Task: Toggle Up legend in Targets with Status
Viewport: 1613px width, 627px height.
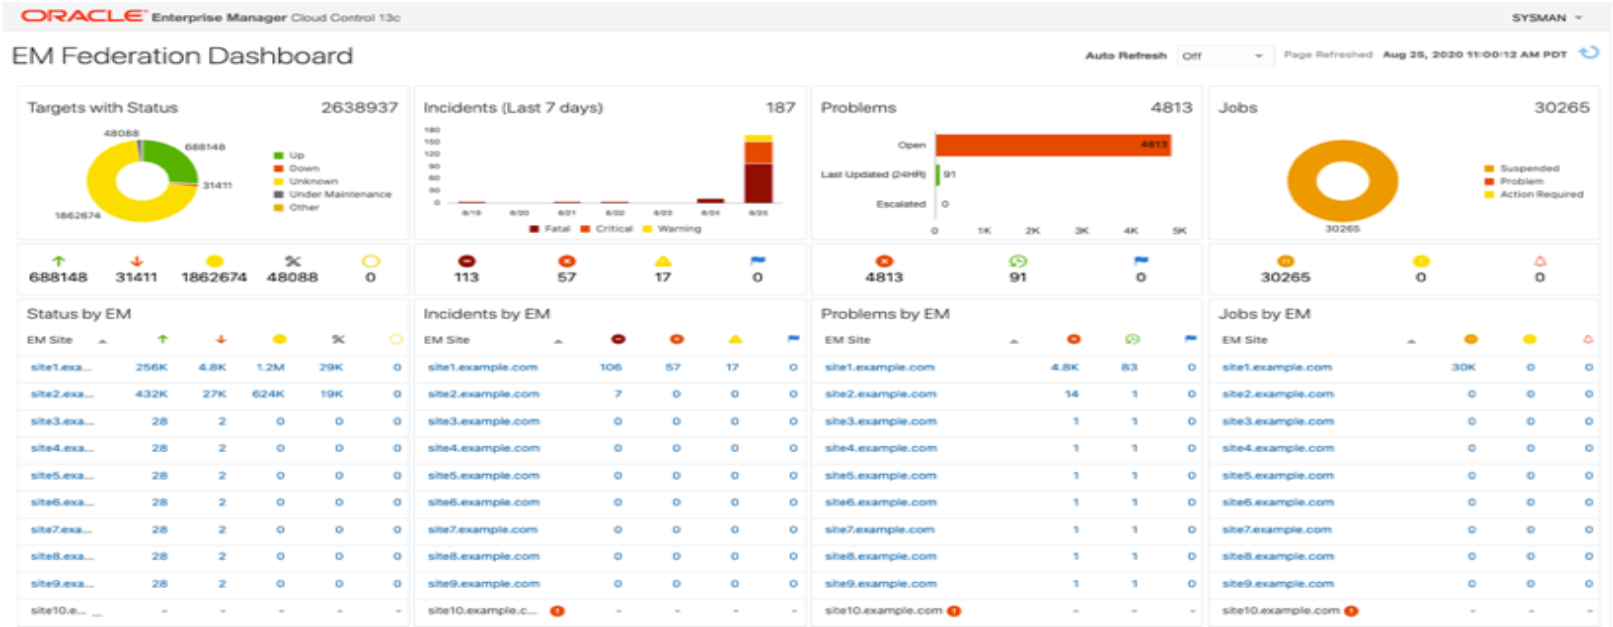Action: 289,156
